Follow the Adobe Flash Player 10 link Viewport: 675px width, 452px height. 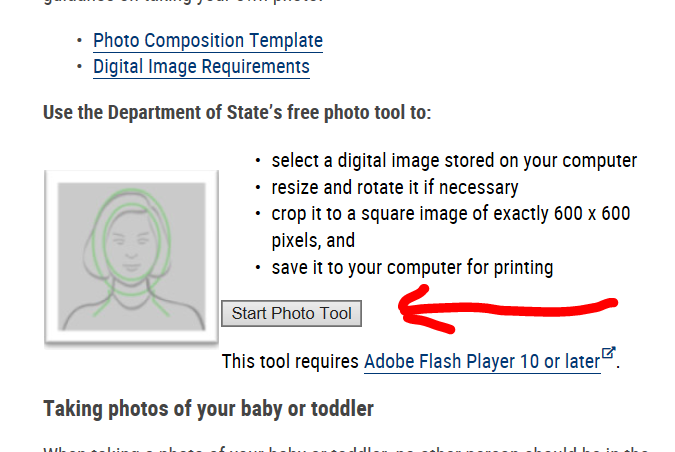click(x=482, y=361)
